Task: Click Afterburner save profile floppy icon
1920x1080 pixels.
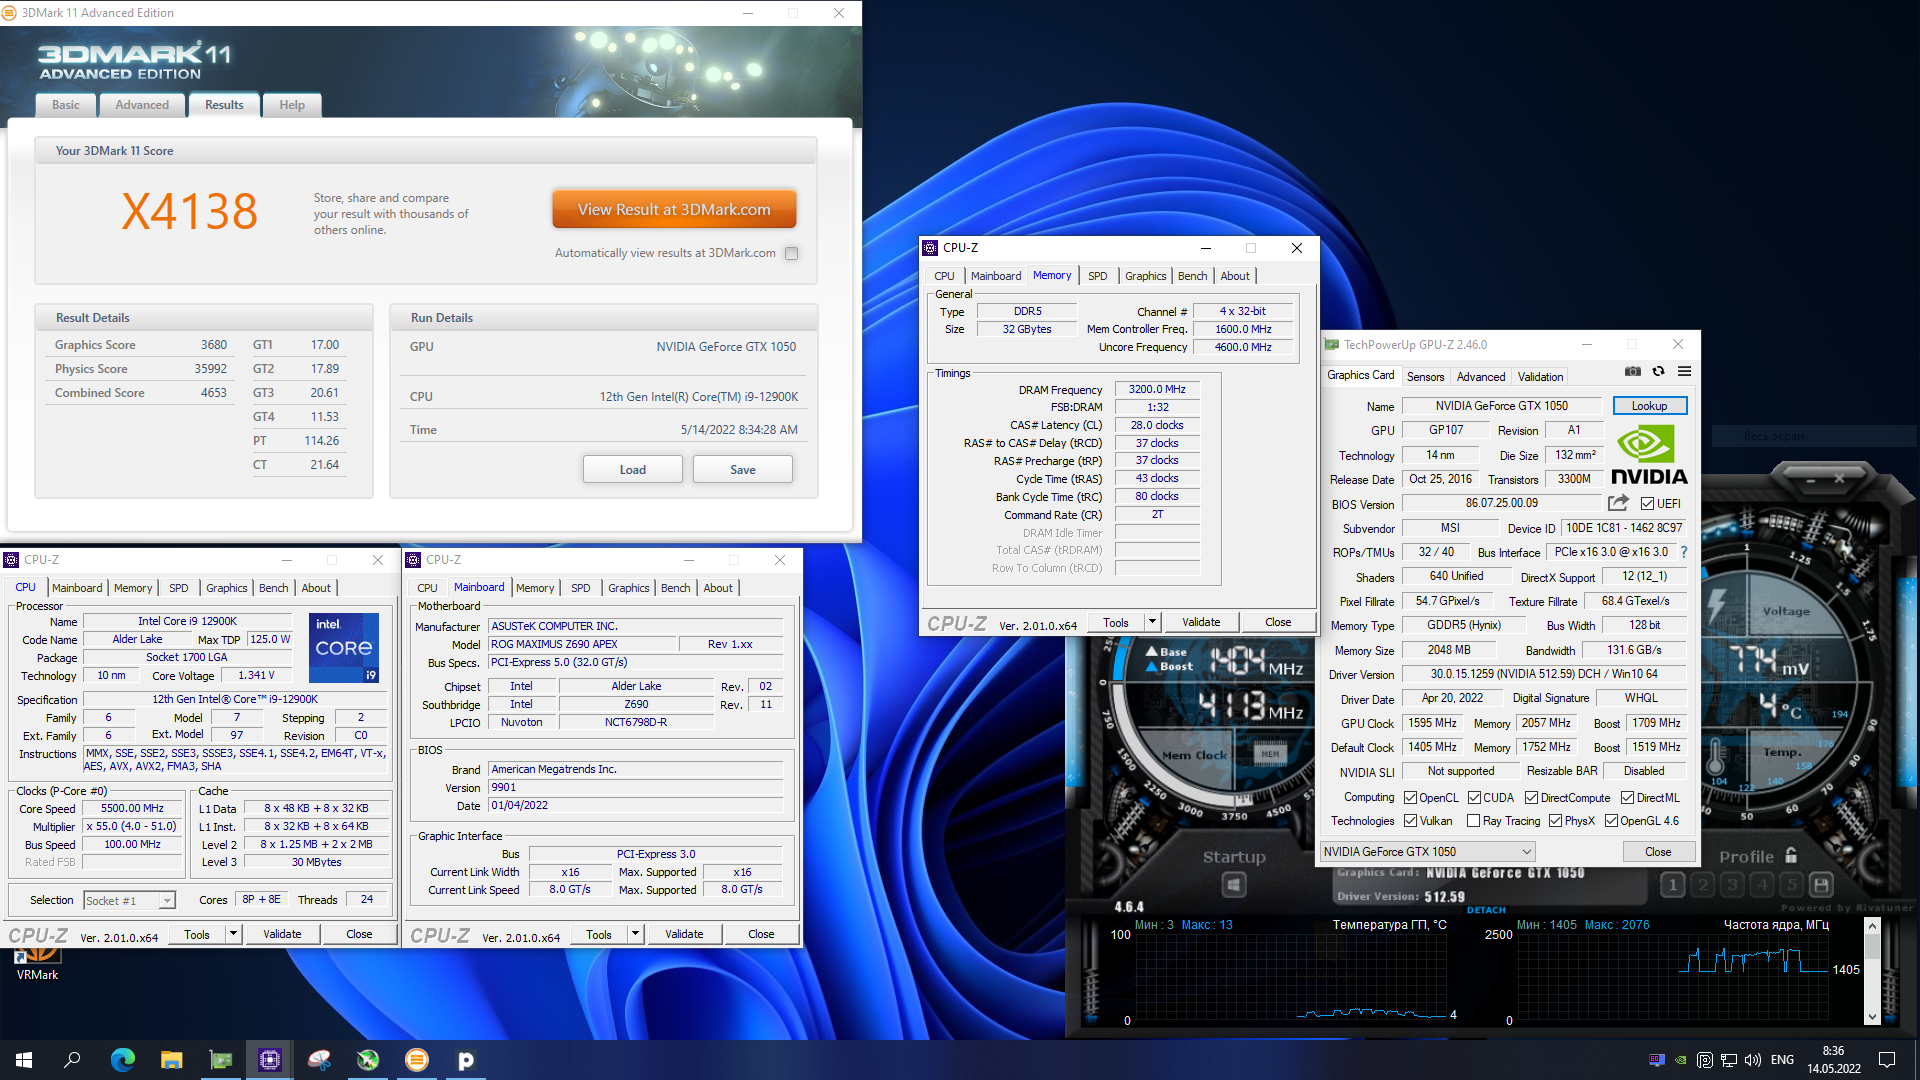Action: [1822, 885]
